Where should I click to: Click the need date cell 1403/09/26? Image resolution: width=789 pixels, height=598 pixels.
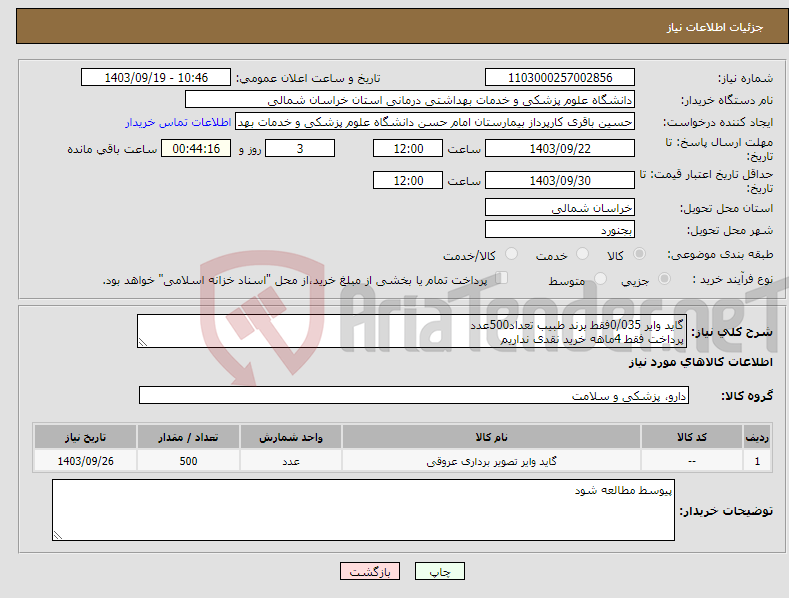coord(86,461)
